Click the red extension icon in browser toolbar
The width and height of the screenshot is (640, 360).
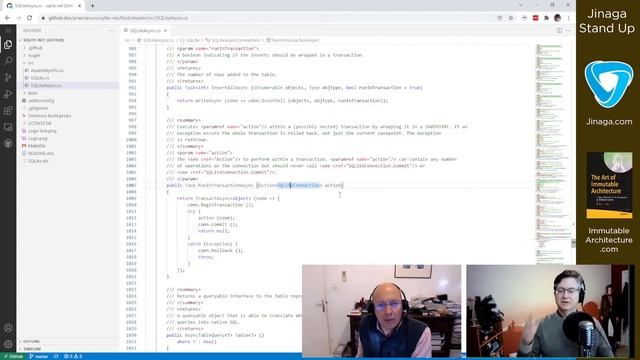point(536,18)
